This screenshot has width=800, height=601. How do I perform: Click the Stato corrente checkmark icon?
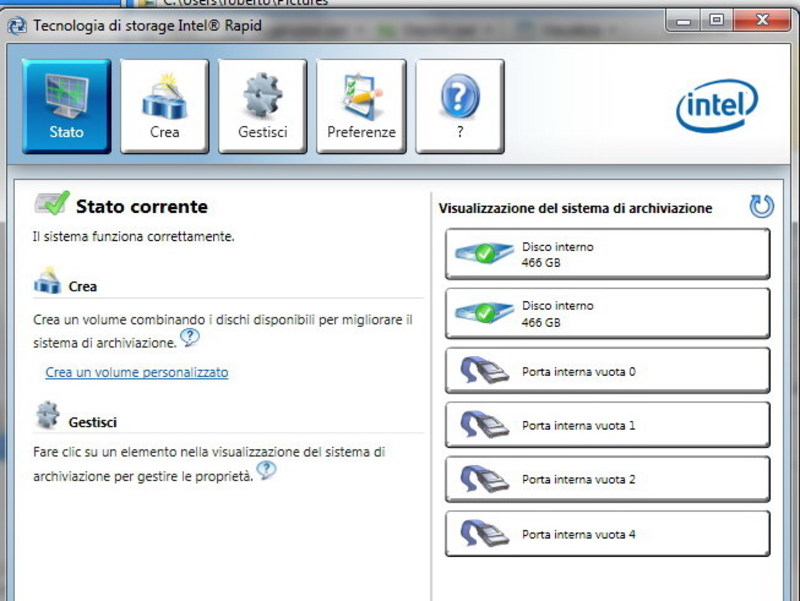(x=52, y=203)
